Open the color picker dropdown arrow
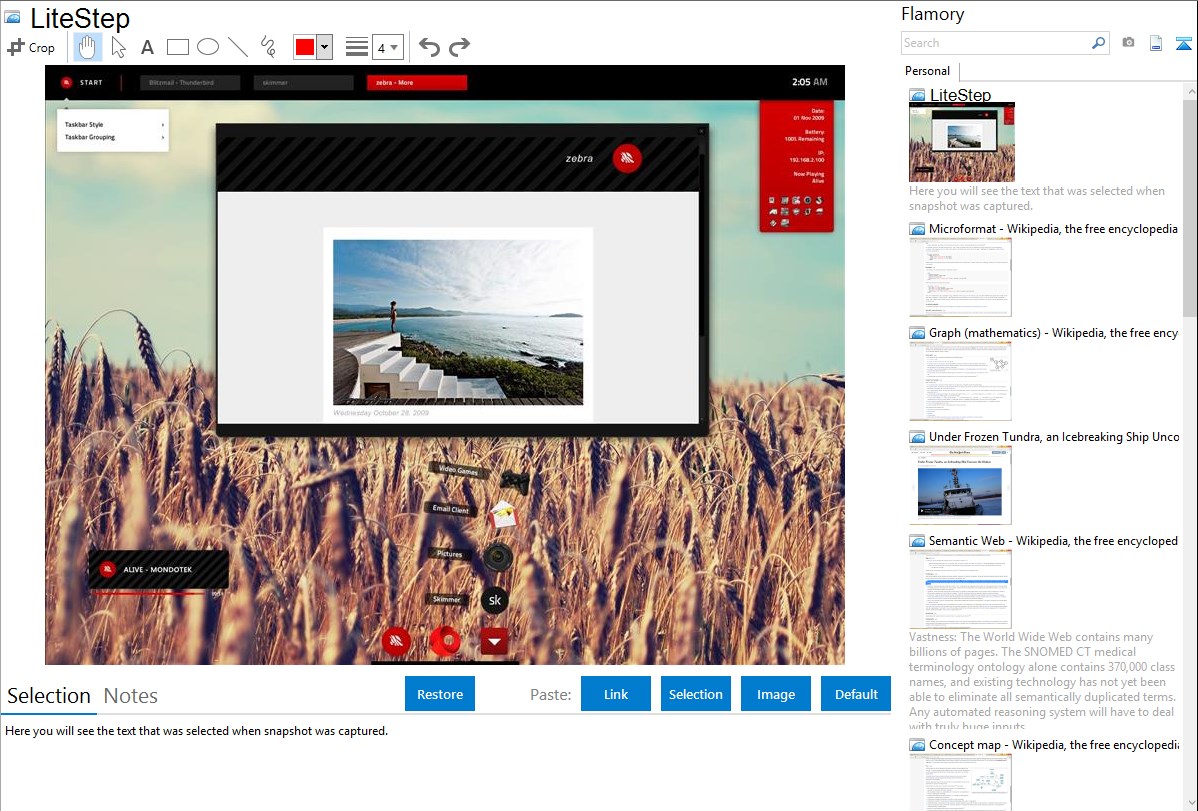Screen dimensions: 1198x811 click(325, 47)
